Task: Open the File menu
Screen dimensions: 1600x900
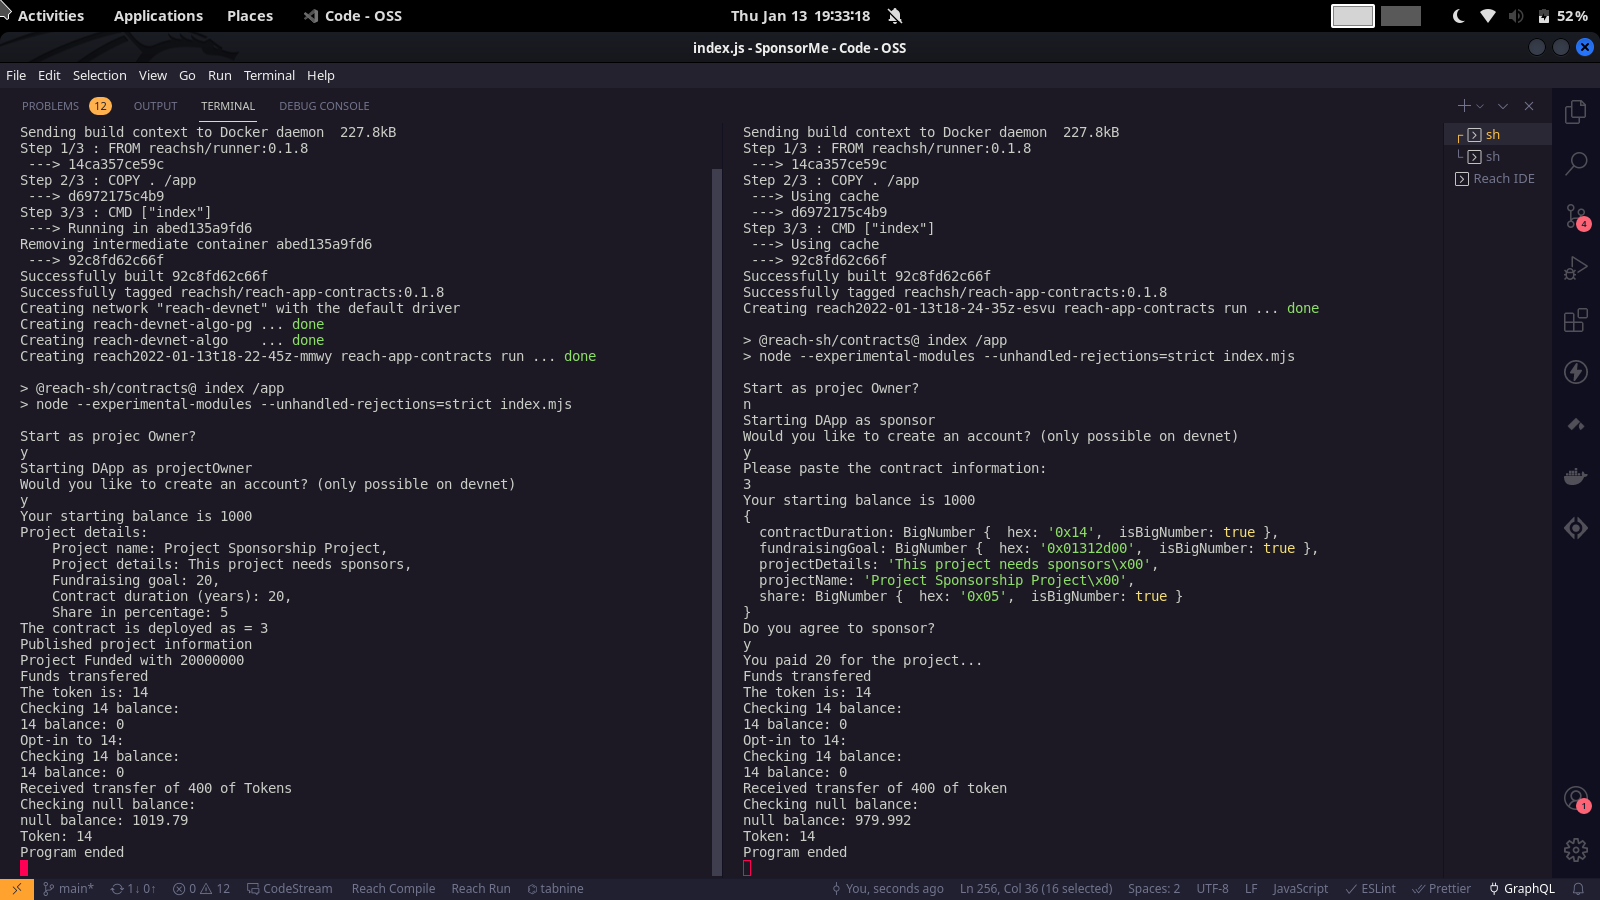Action: click(16, 76)
